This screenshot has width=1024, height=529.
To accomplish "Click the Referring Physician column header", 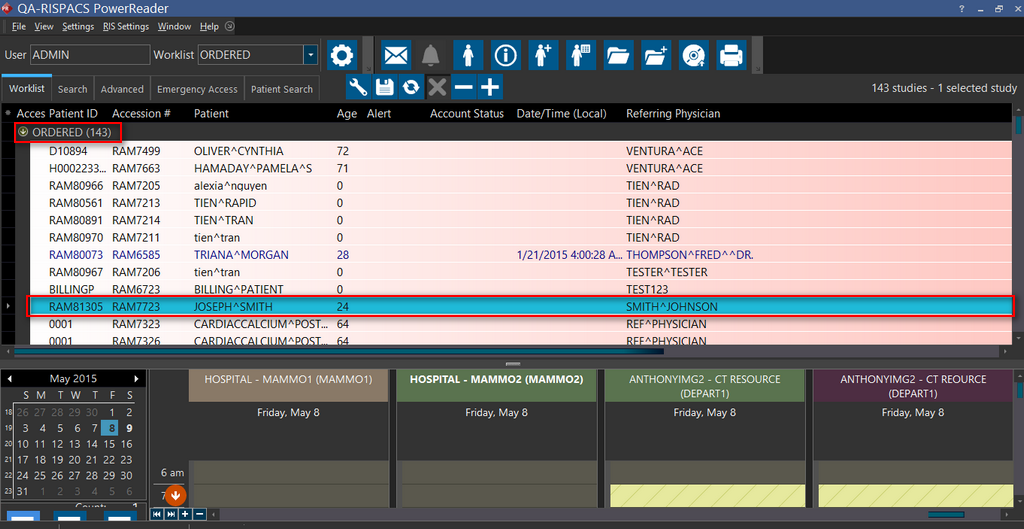I will coord(672,114).
